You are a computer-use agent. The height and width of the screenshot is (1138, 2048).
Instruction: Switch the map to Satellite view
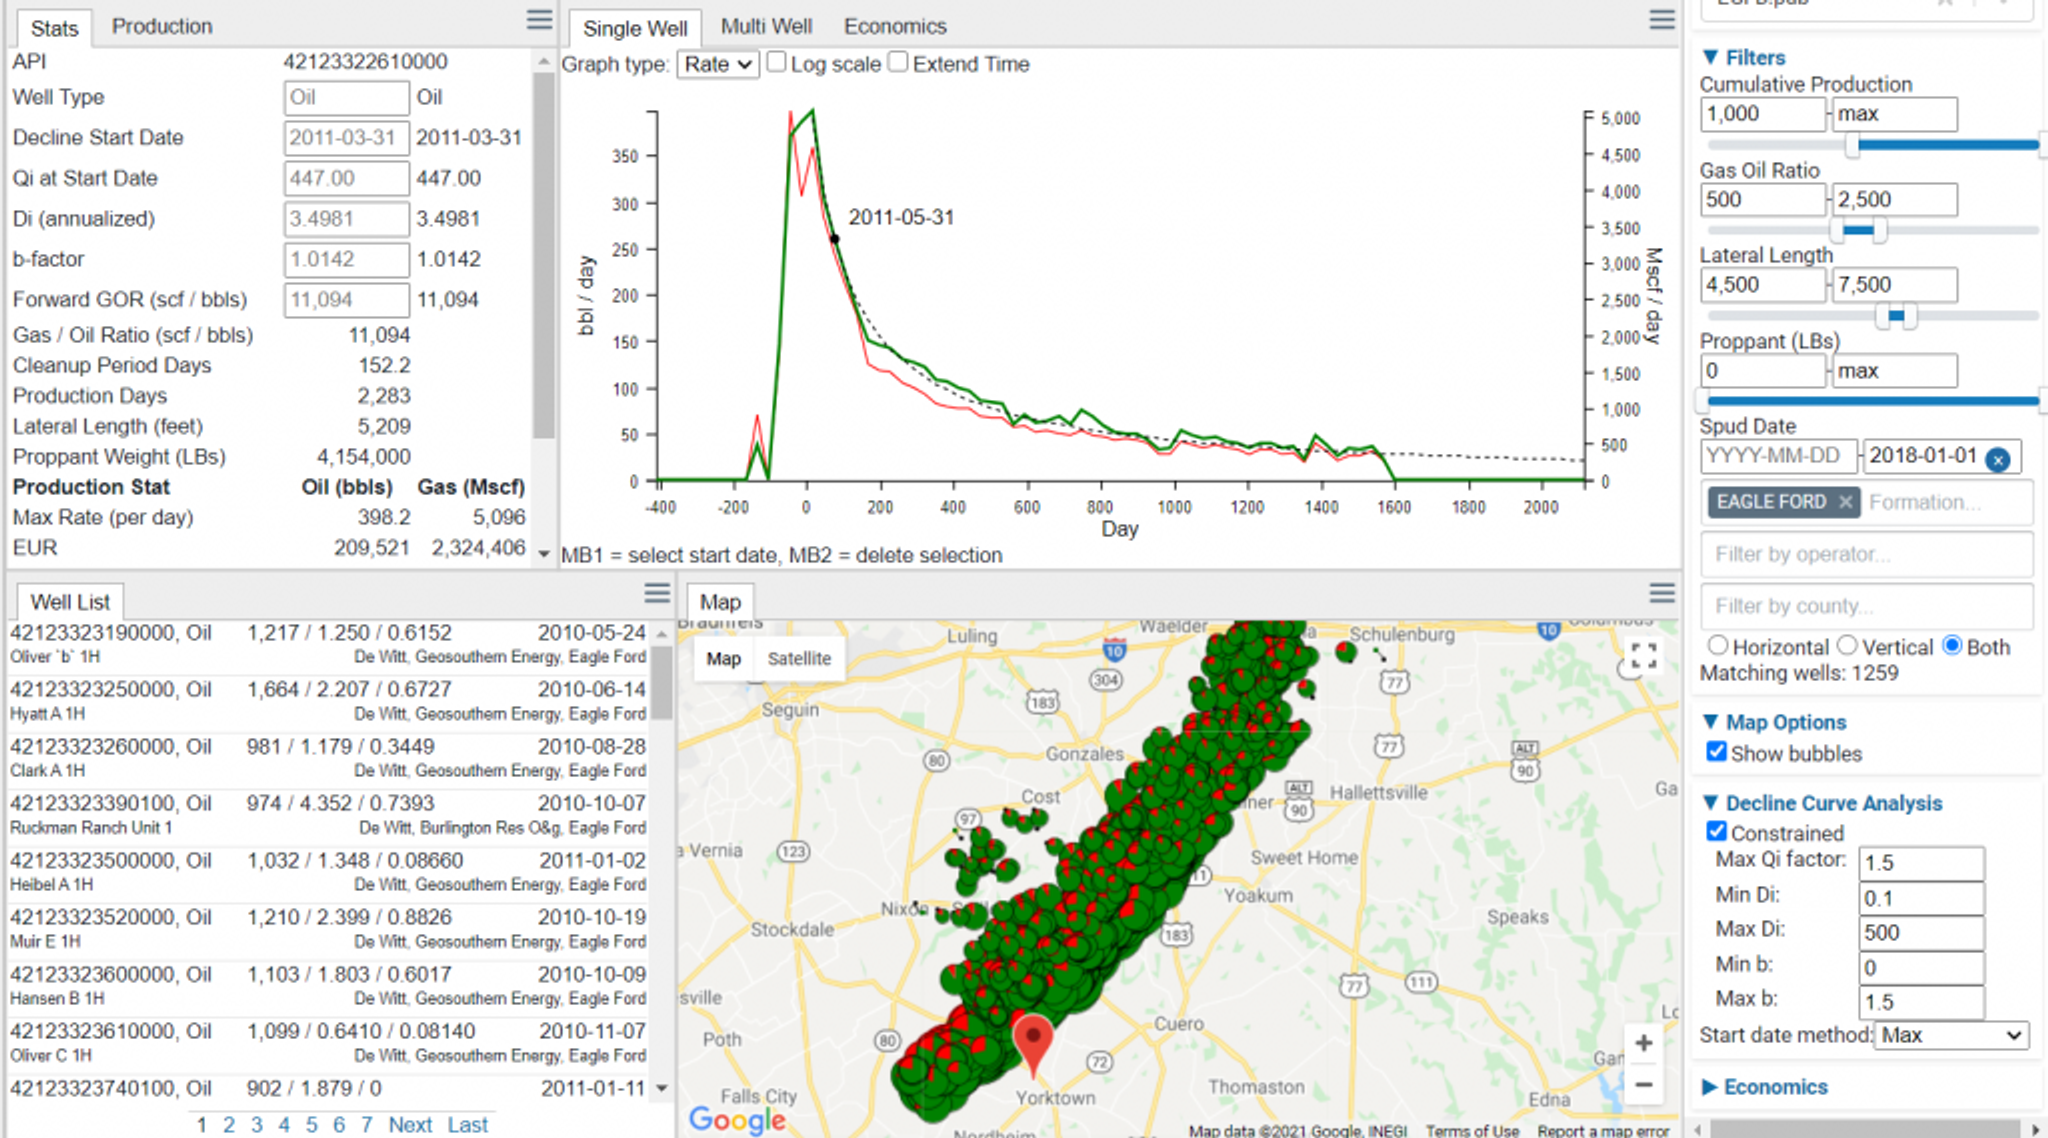click(x=799, y=659)
